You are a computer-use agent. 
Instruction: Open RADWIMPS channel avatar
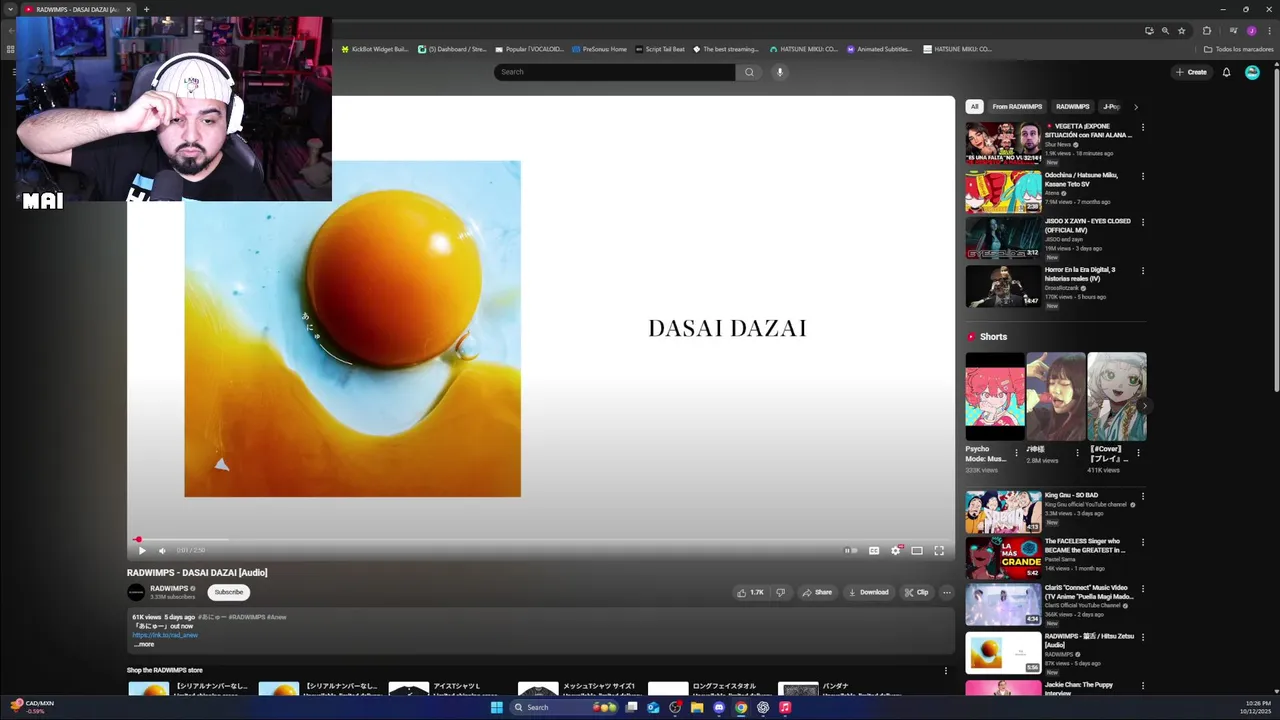136,592
